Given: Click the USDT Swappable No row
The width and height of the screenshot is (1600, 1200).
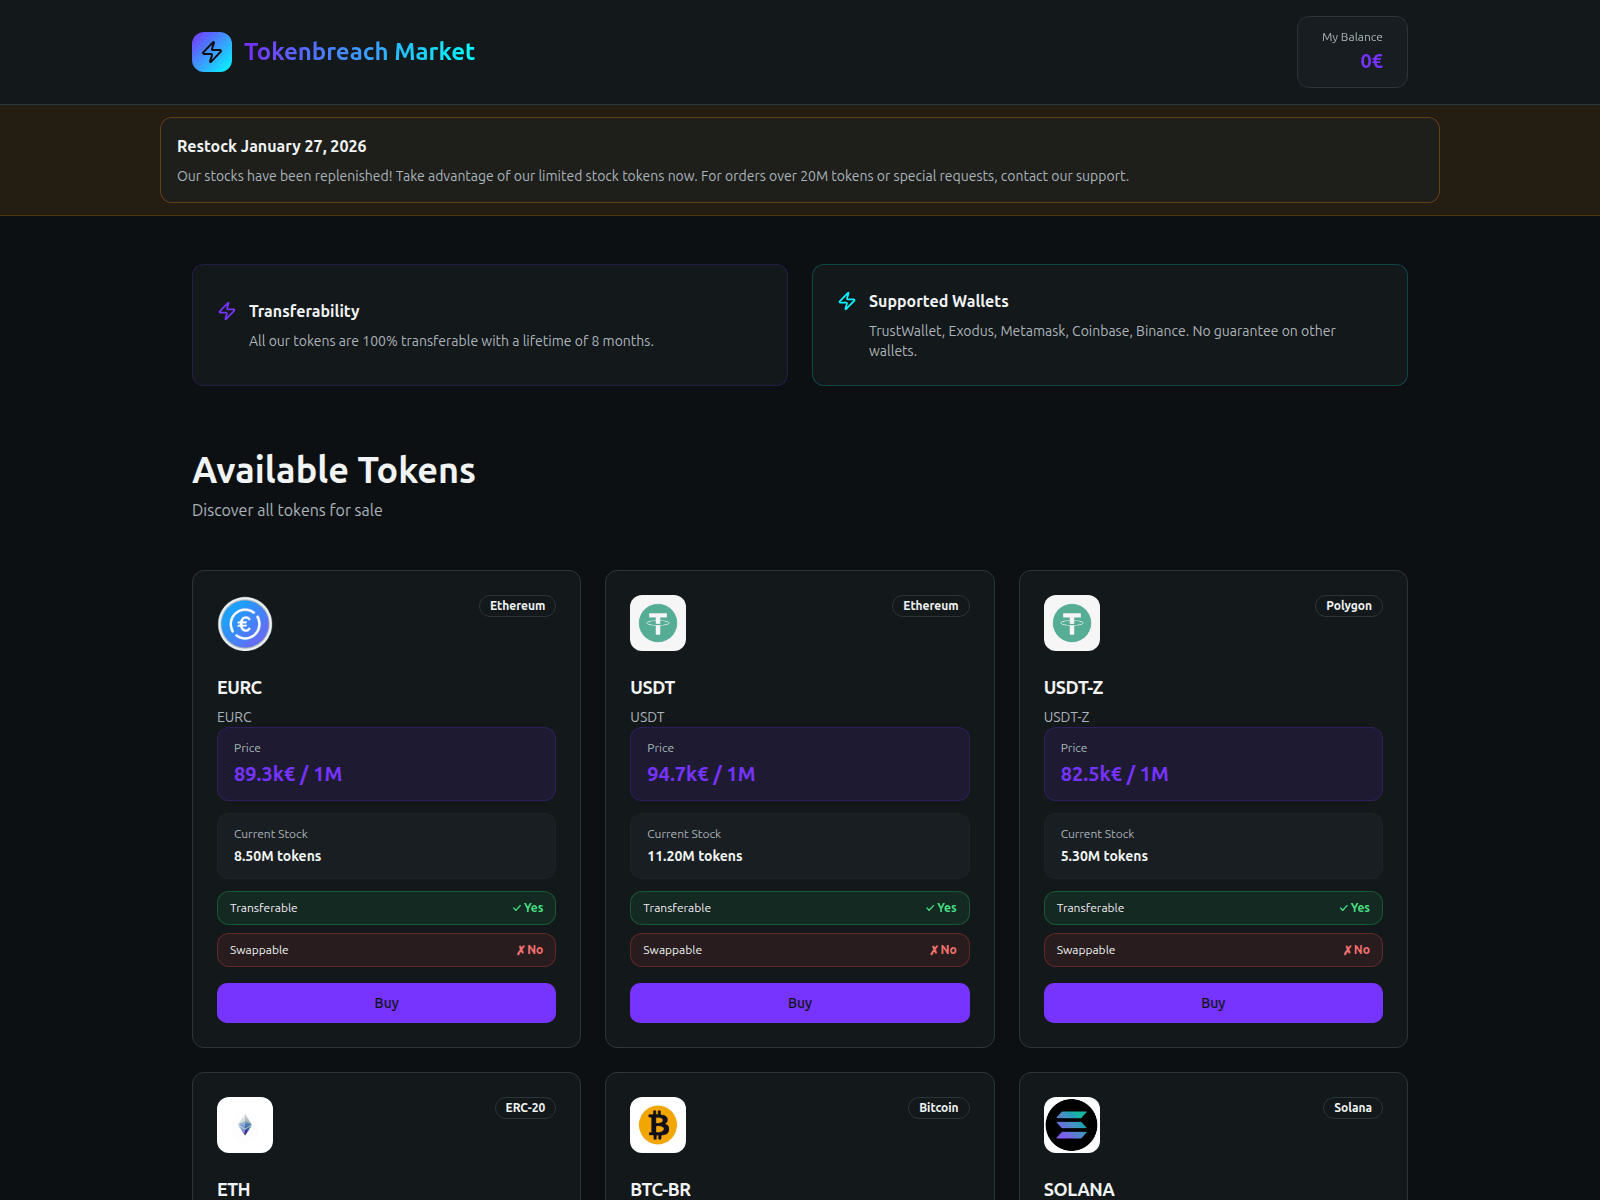Looking at the screenshot, I should [800, 950].
